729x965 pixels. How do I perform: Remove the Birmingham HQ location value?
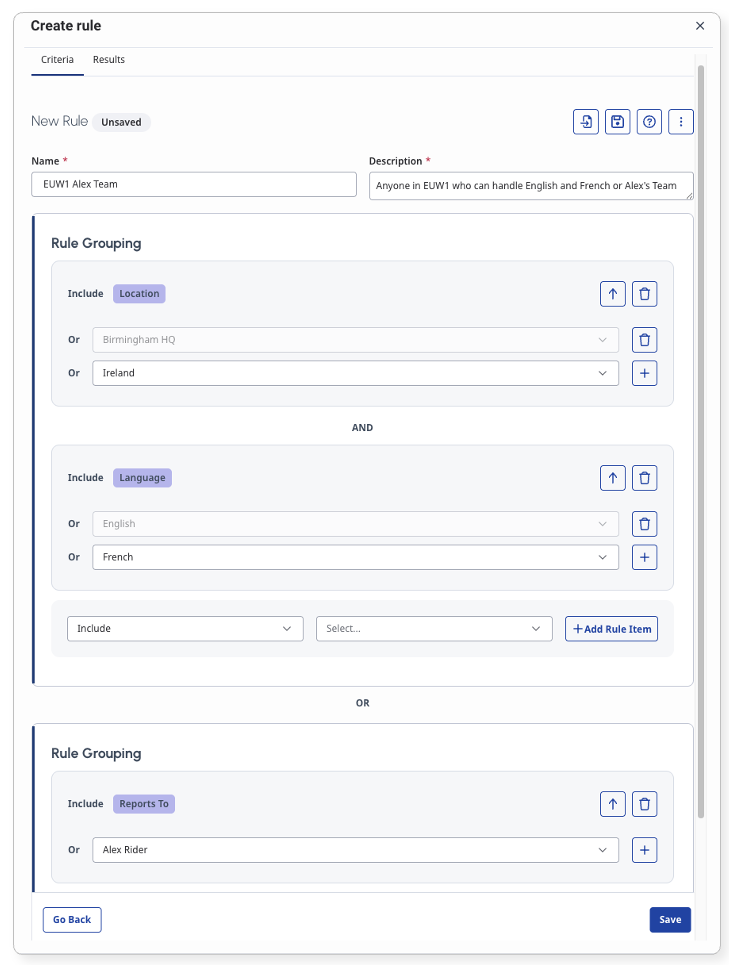point(645,340)
